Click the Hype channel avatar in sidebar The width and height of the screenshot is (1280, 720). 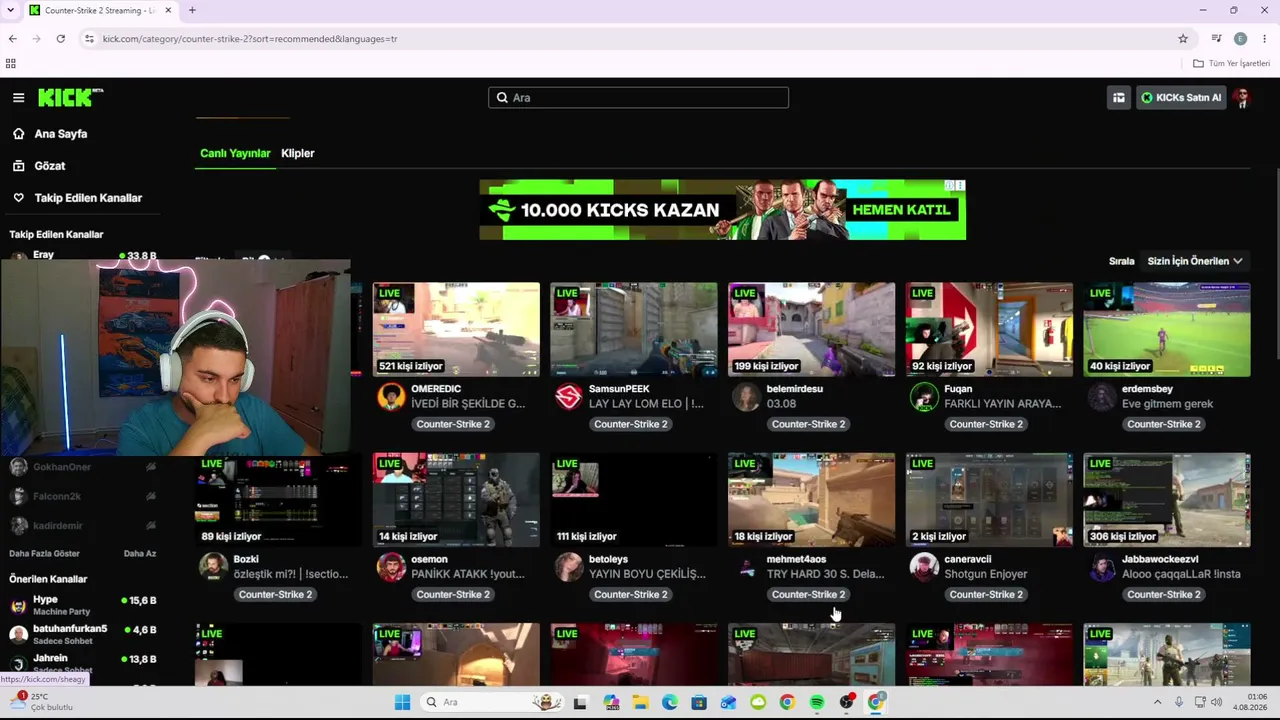(18, 605)
